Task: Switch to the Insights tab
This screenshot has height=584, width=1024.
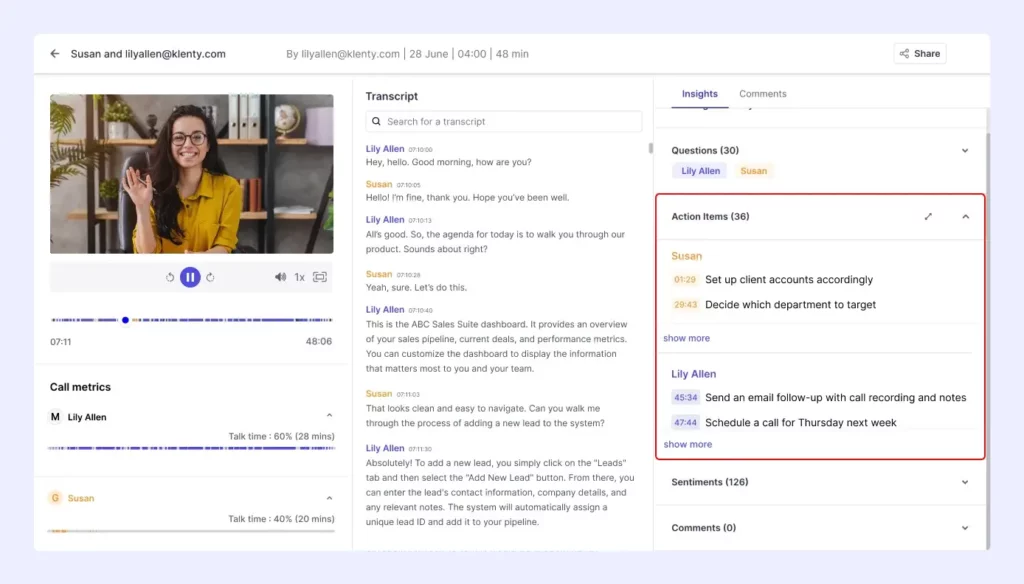Action: (x=699, y=94)
